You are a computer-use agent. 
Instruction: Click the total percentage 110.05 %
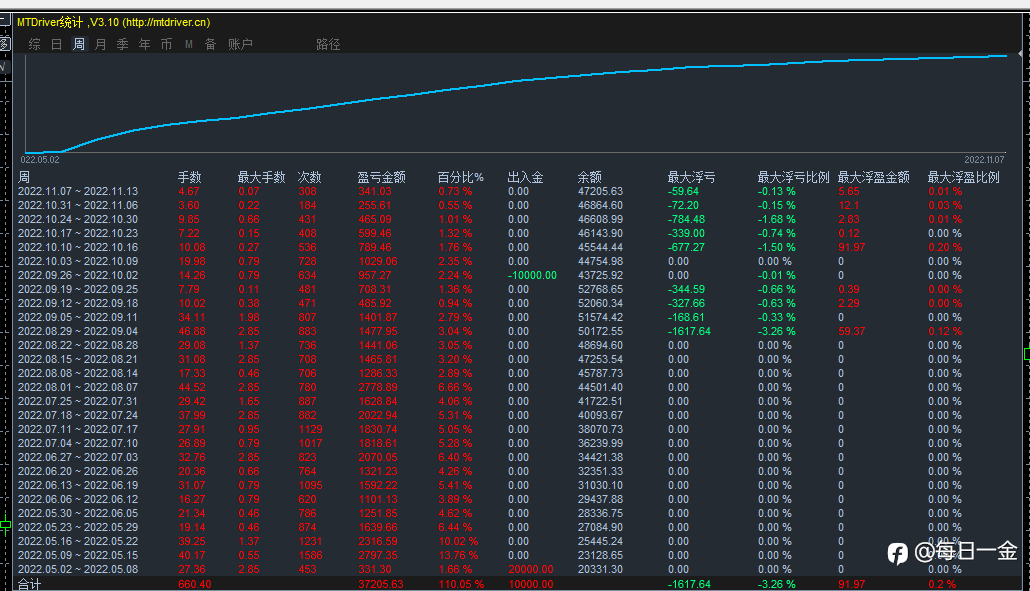461,584
